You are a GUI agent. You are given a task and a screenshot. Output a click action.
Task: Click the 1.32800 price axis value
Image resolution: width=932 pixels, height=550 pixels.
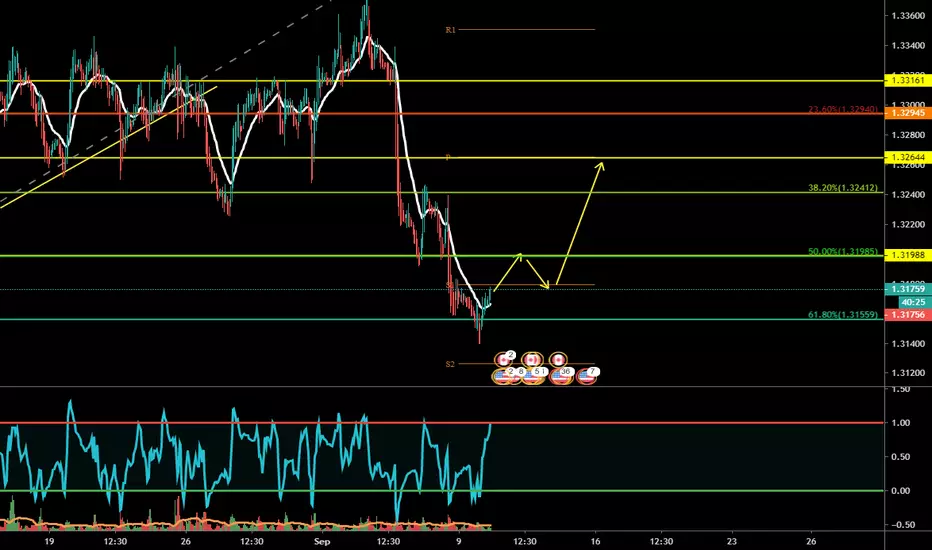[908, 135]
